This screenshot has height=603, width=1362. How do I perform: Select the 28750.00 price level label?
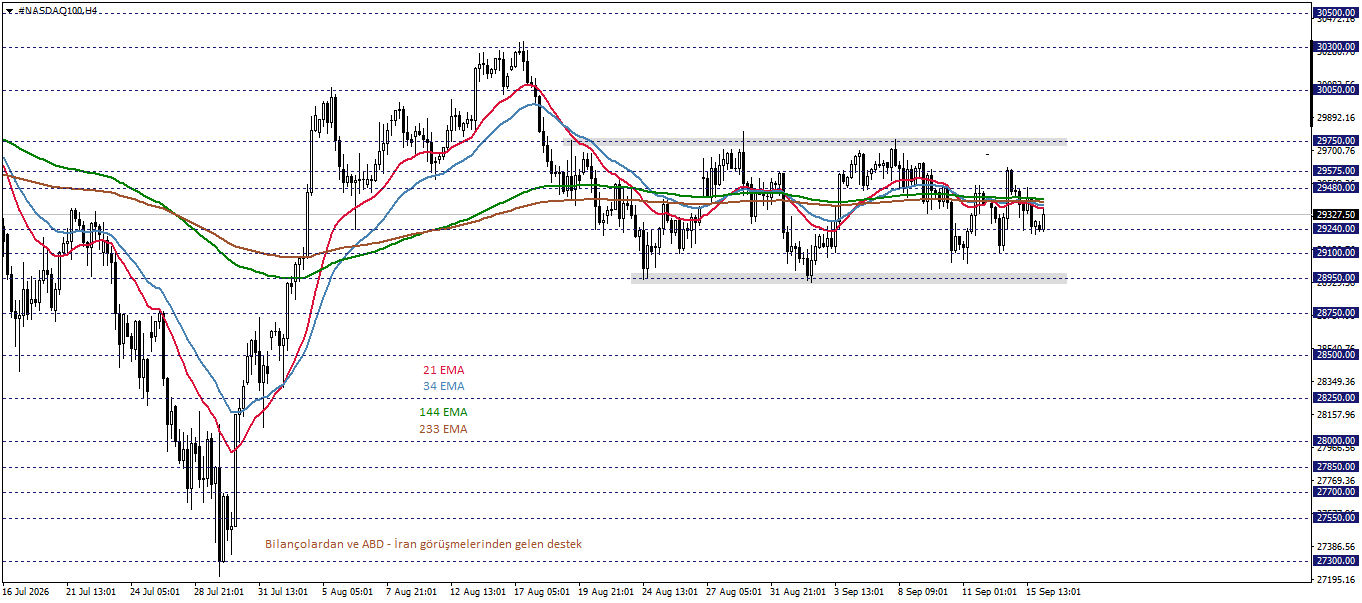point(1336,313)
